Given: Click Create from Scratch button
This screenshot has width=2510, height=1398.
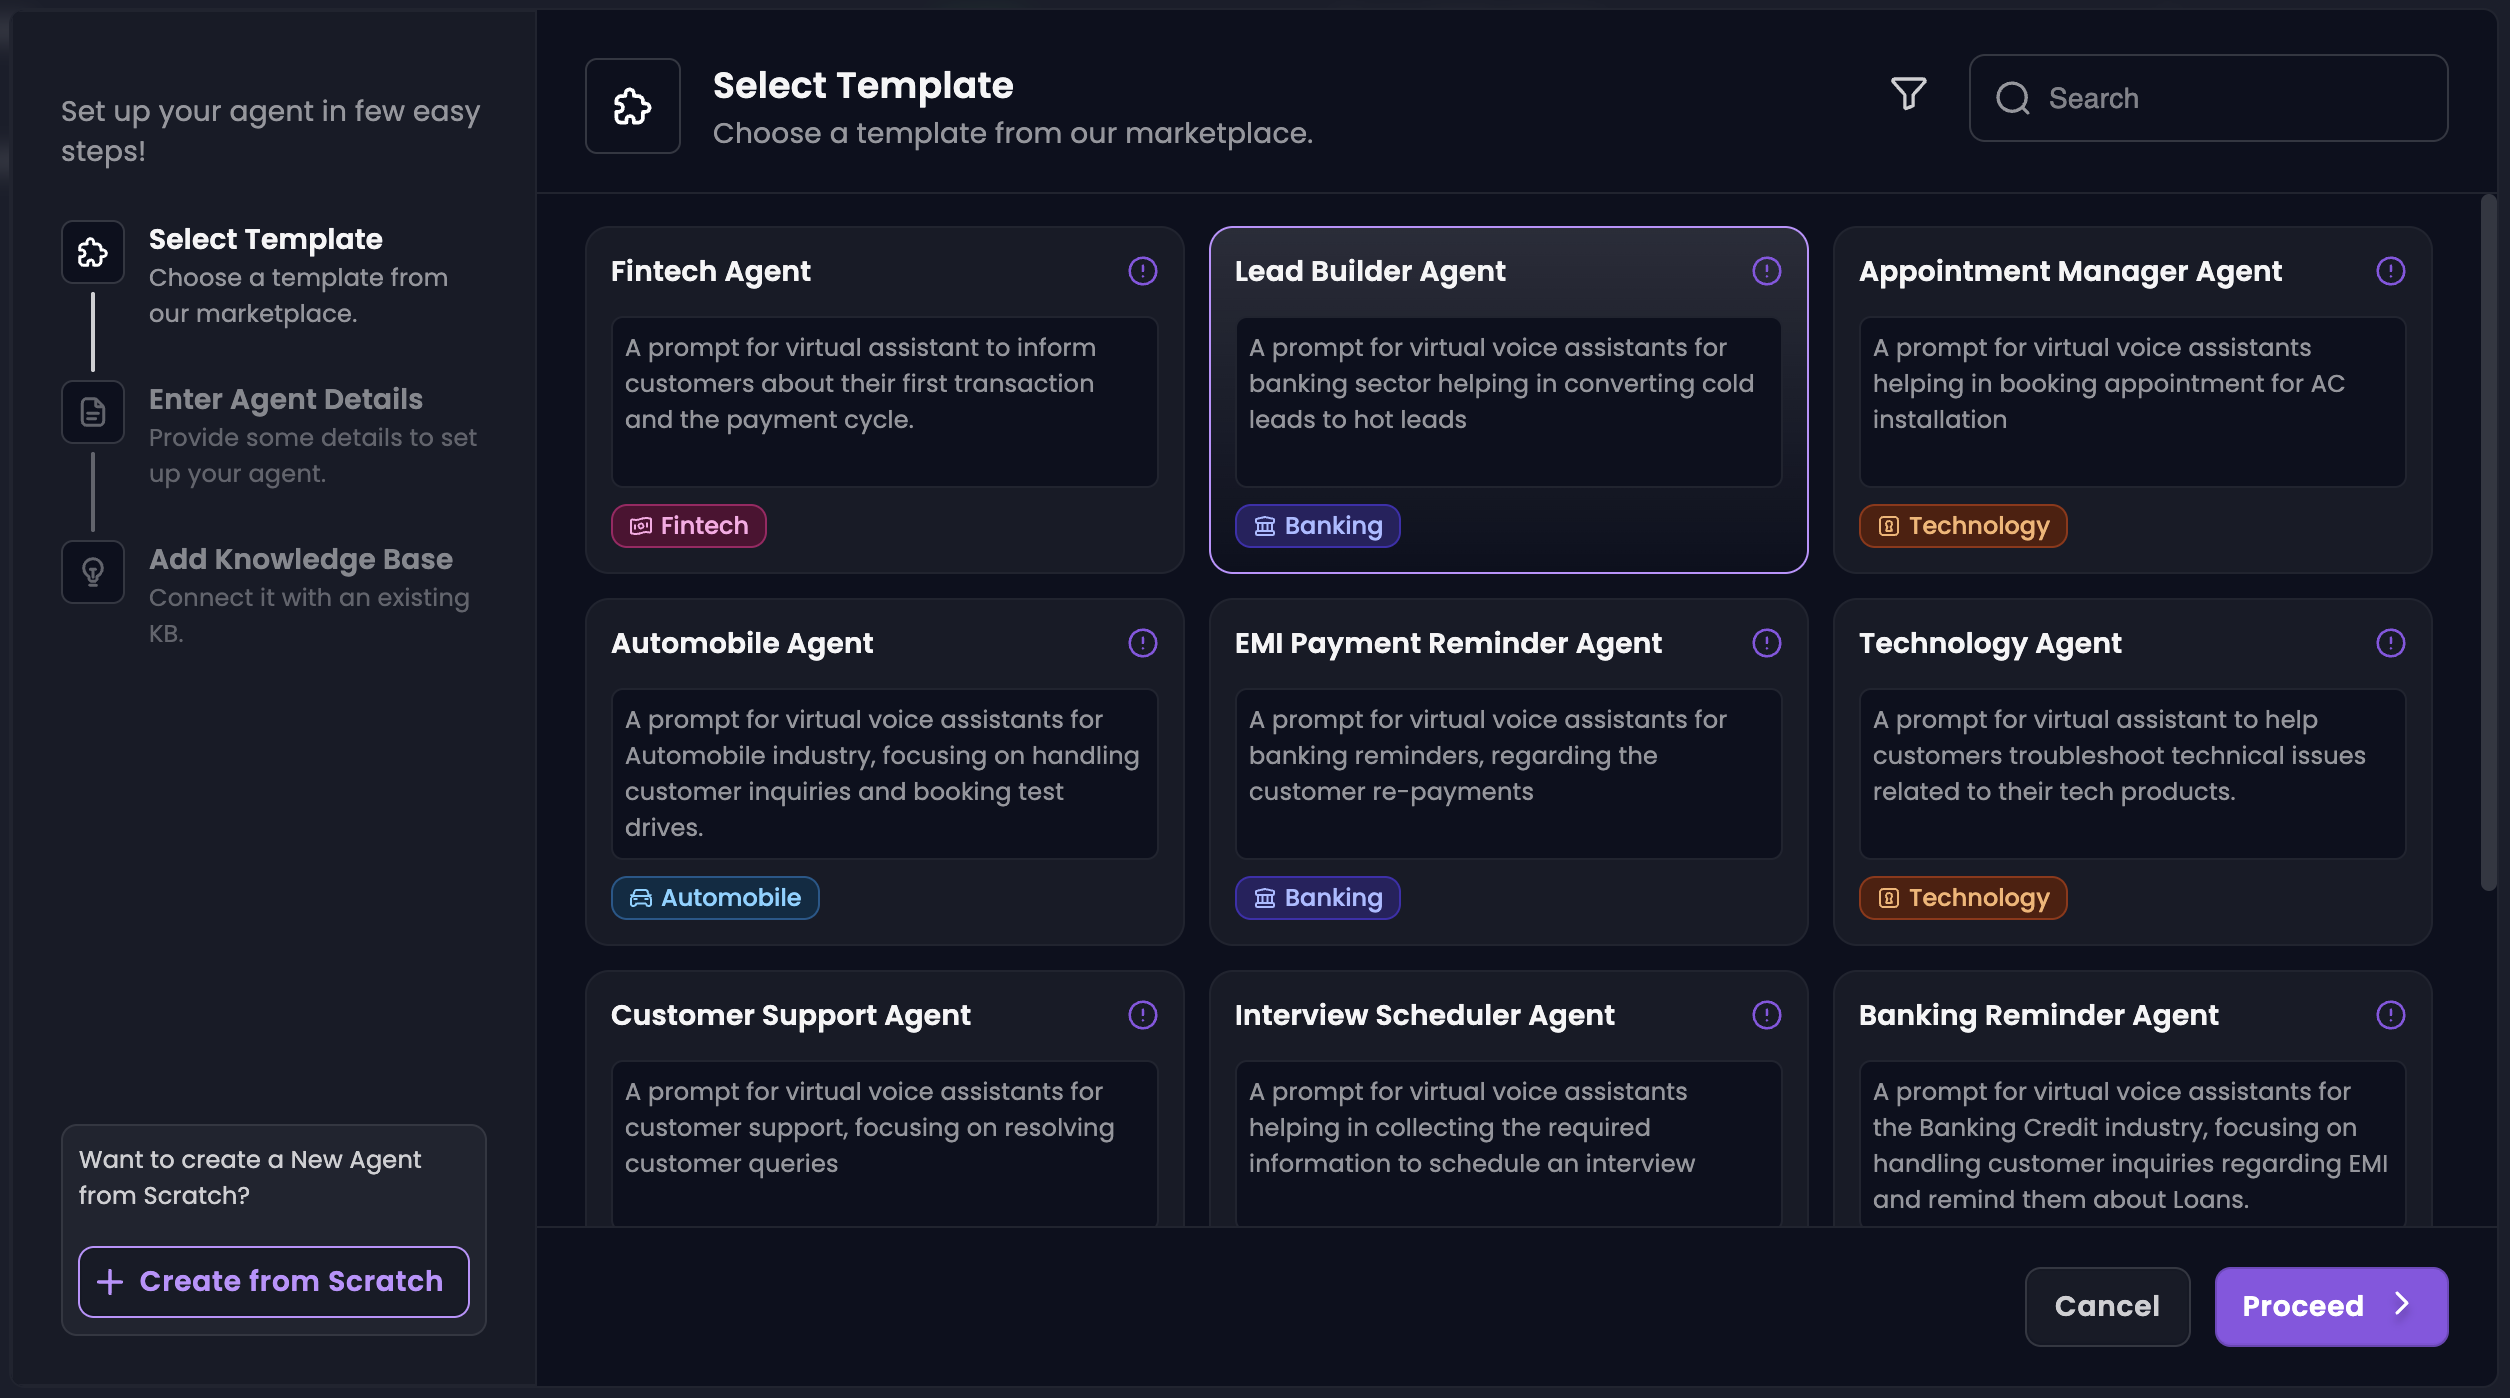Looking at the screenshot, I should 273,1281.
